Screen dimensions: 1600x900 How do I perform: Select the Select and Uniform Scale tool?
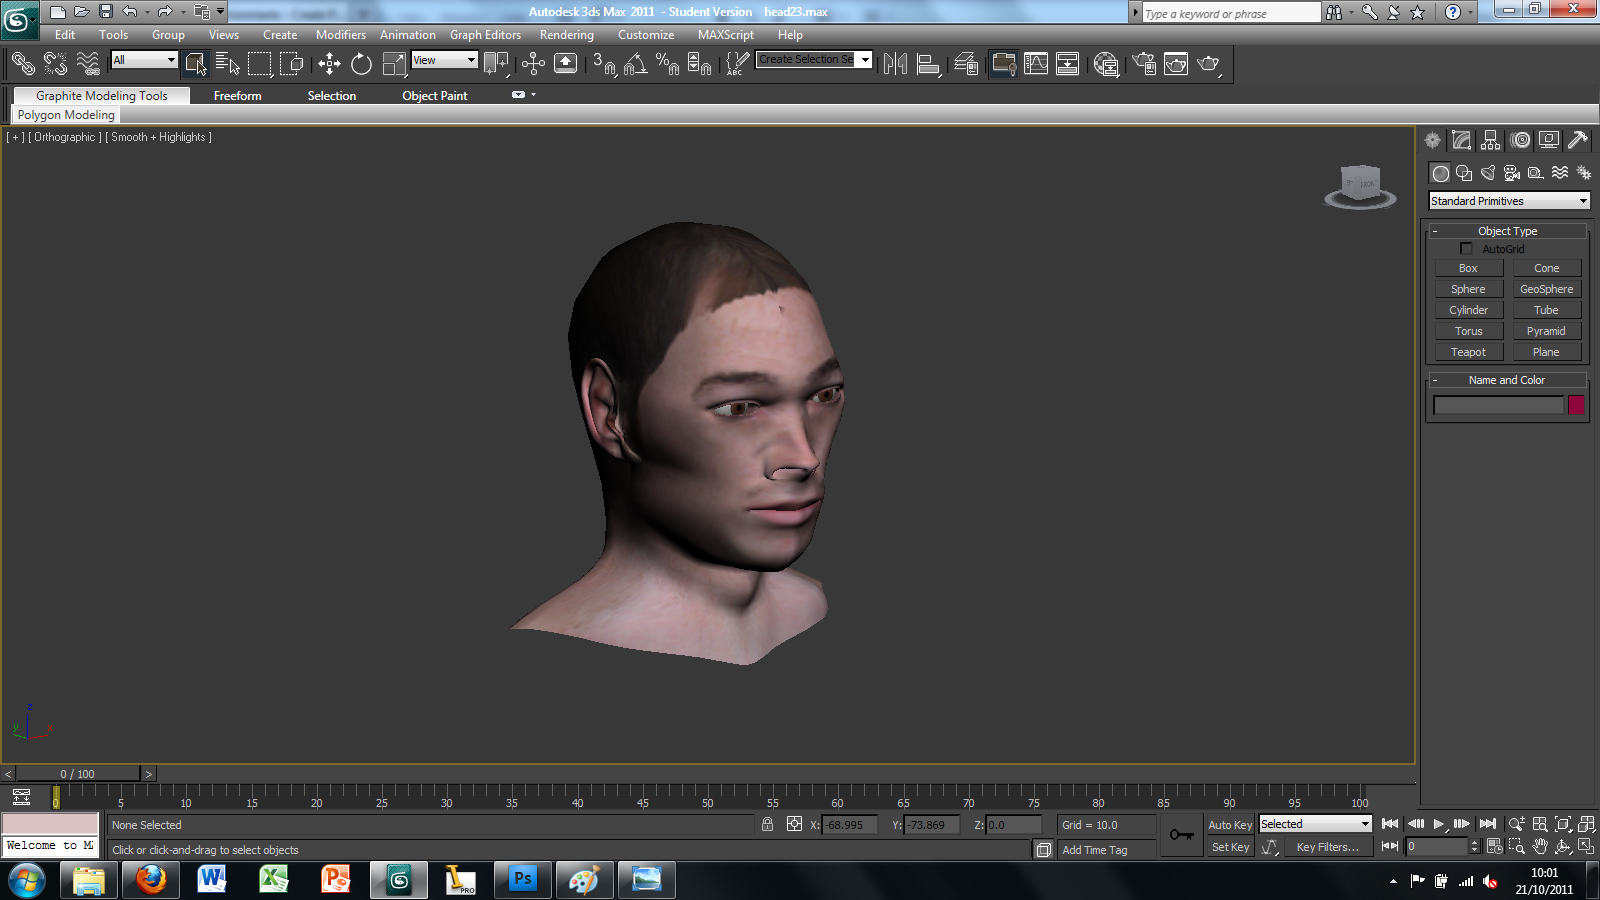click(392, 64)
